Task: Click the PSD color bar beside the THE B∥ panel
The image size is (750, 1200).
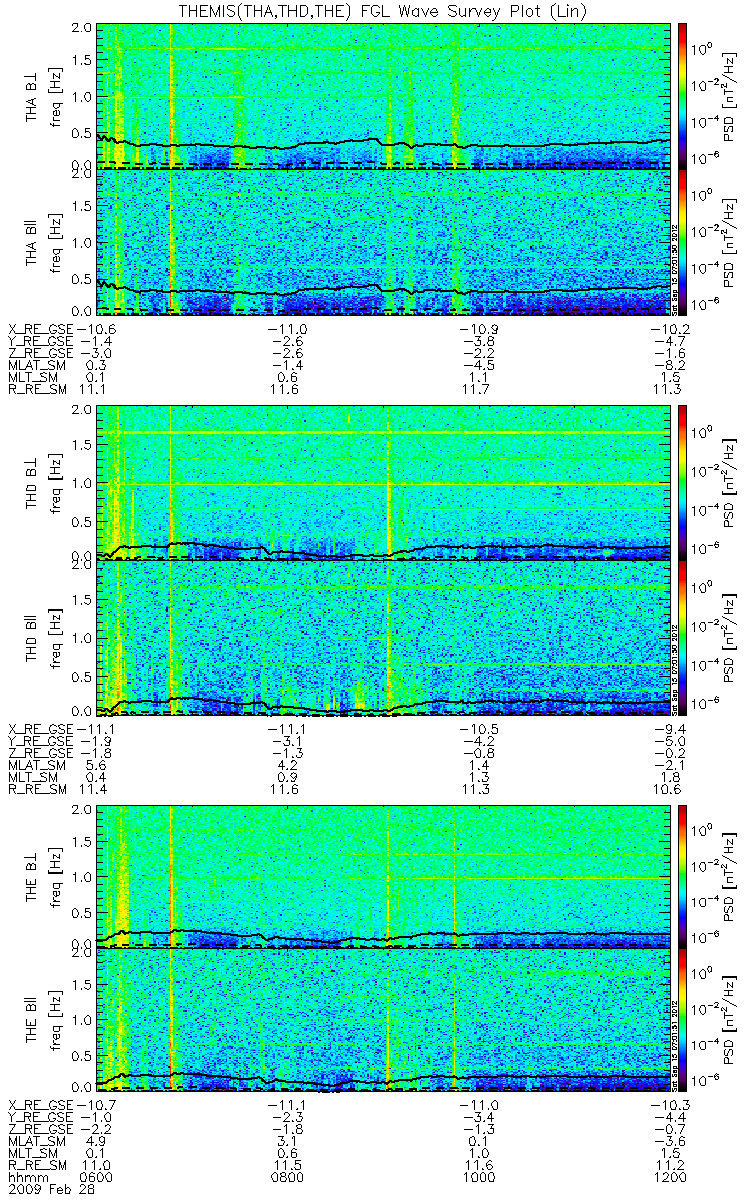Action: tap(683, 1018)
